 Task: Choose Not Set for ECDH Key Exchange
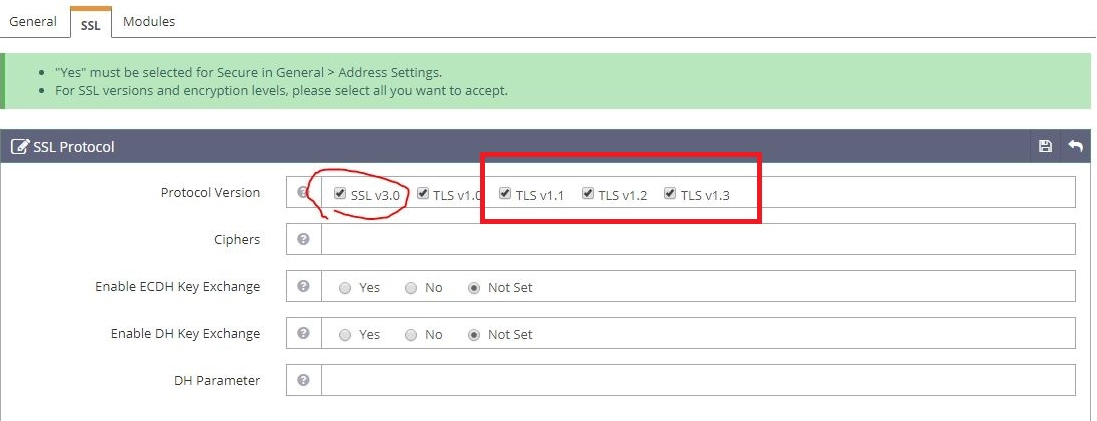[474, 288]
